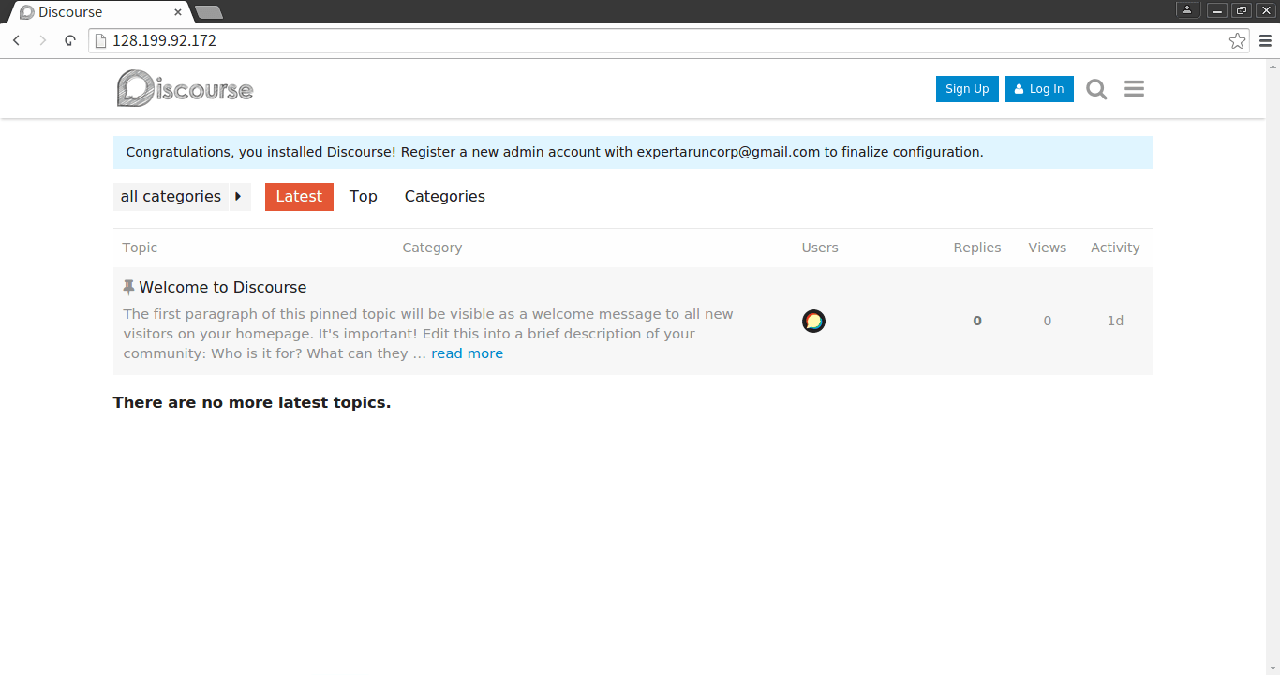Open a new browser tab

(x=209, y=12)
